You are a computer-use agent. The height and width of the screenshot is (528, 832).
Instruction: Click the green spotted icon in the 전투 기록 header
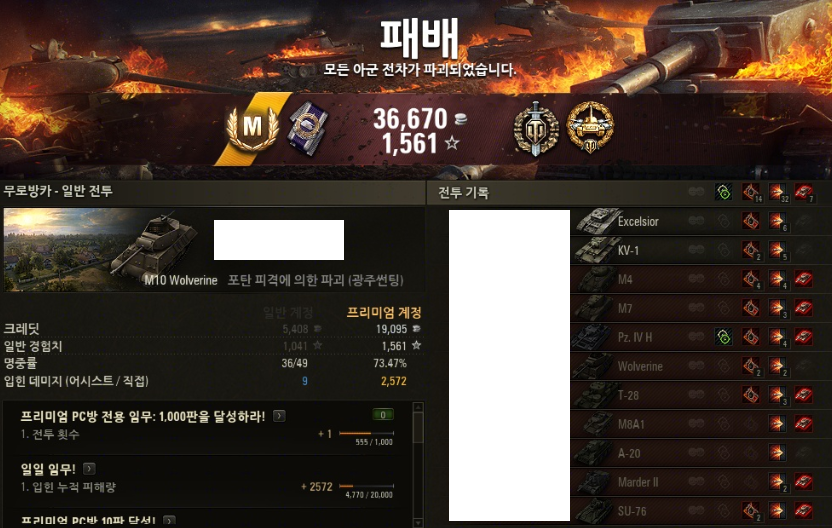tap(723, 192)
